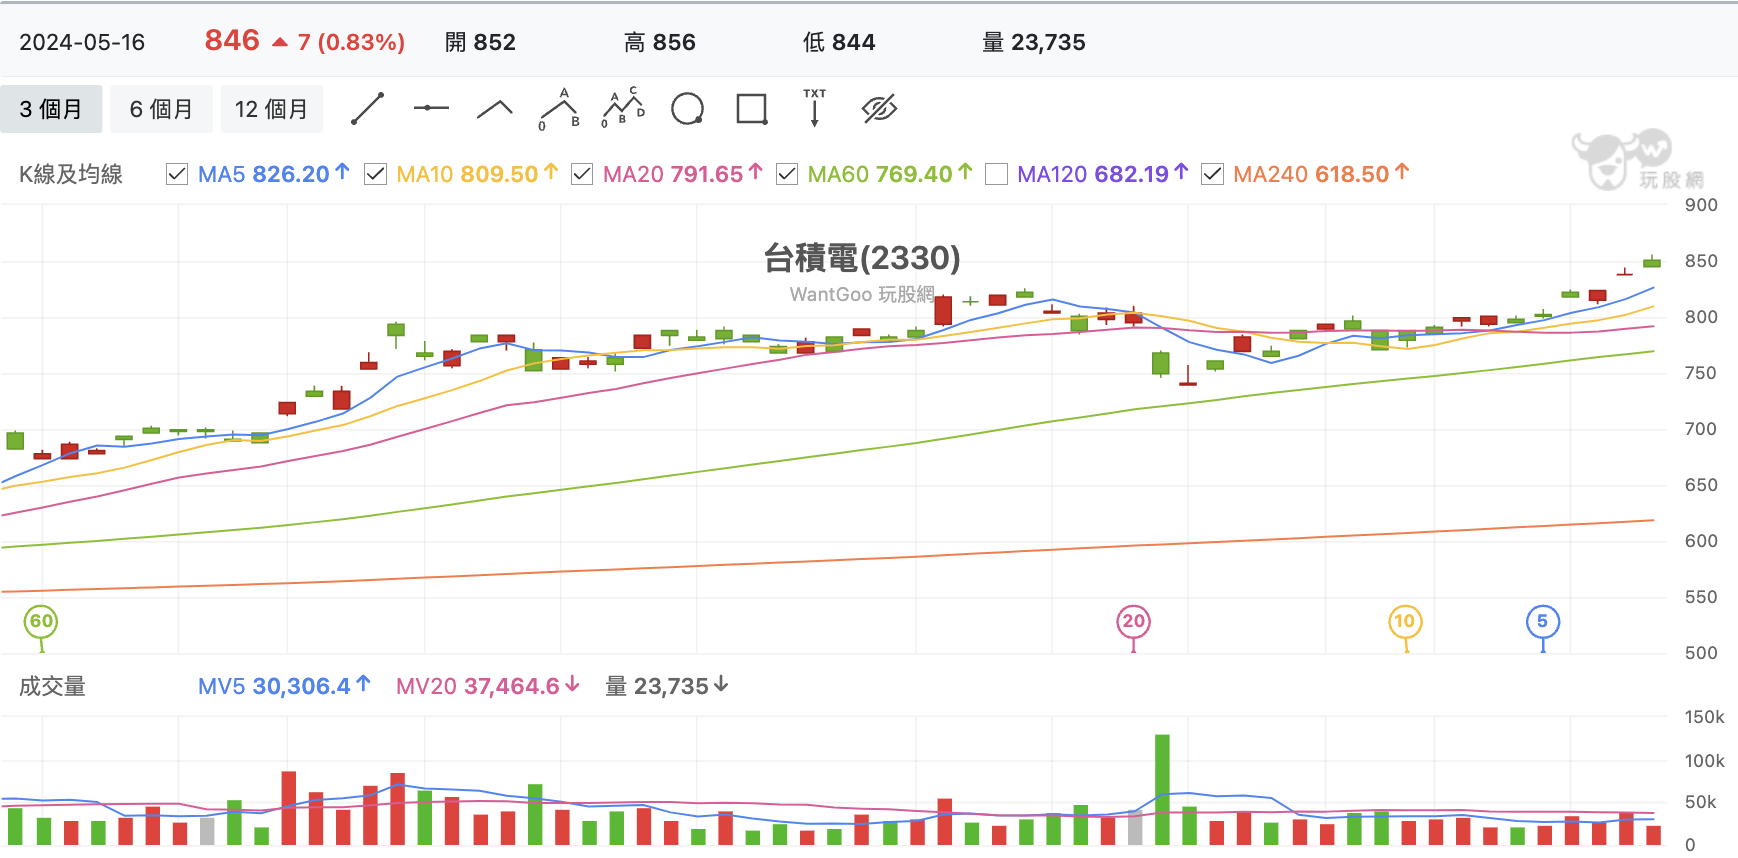This screenshot has width=1738, height=858.
Task: Click the 成交量 section label
Action: [52, 686]
